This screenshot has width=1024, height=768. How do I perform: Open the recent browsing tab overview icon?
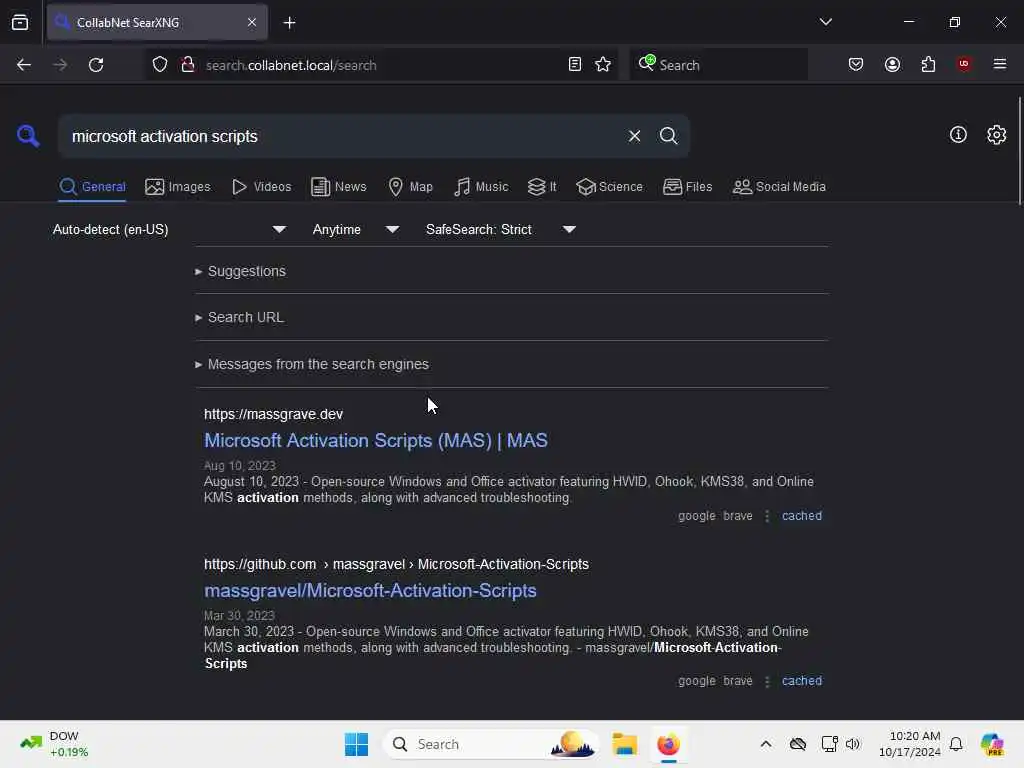[20, 23]
